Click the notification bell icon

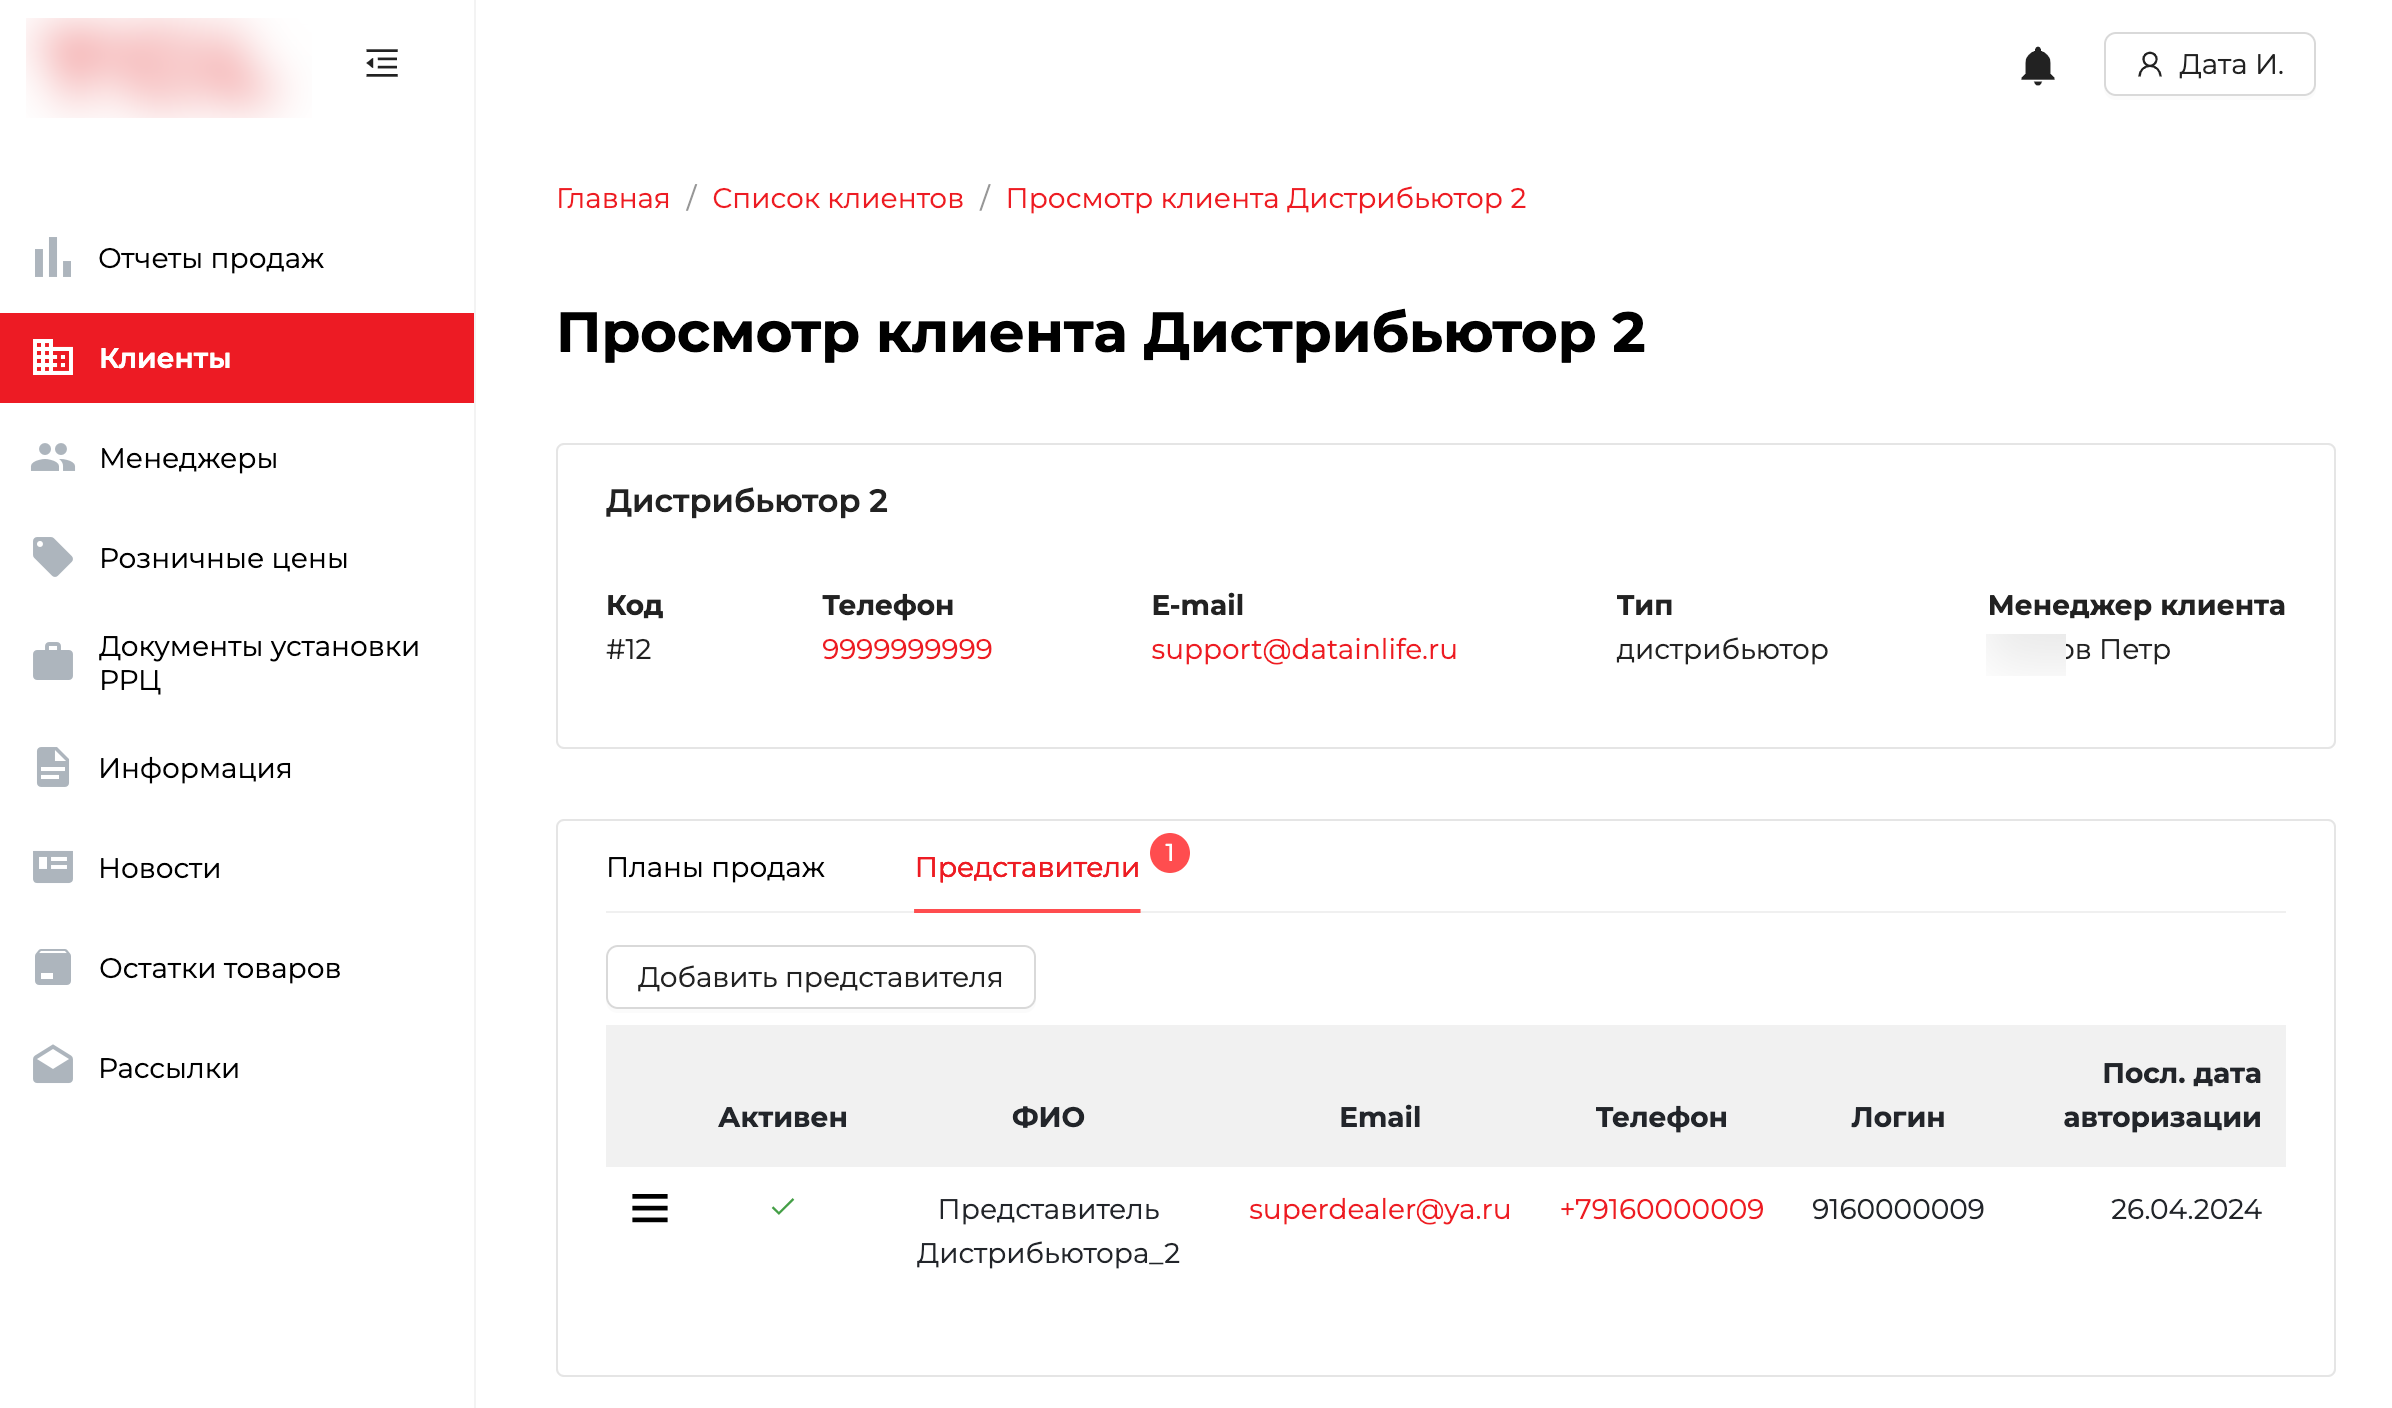[2037, 66]
